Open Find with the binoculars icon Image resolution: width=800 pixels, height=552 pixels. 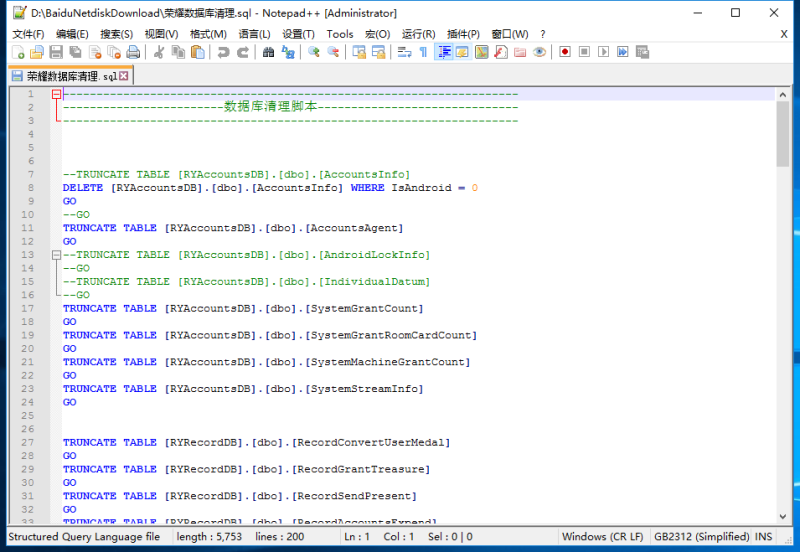pyautogui.click(x=268, y=52)
